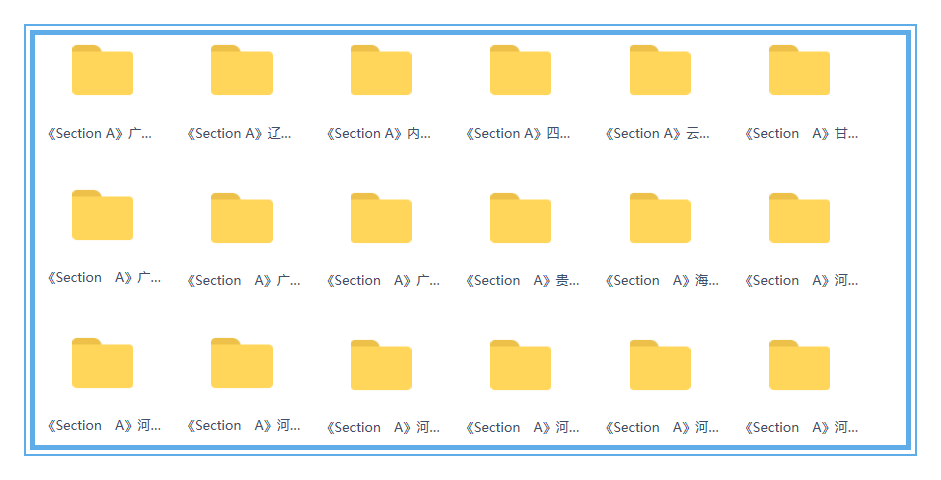Select the label text 《Section A》海...
The height and width of the screenshot is (480, 941).
coord(663,280)
